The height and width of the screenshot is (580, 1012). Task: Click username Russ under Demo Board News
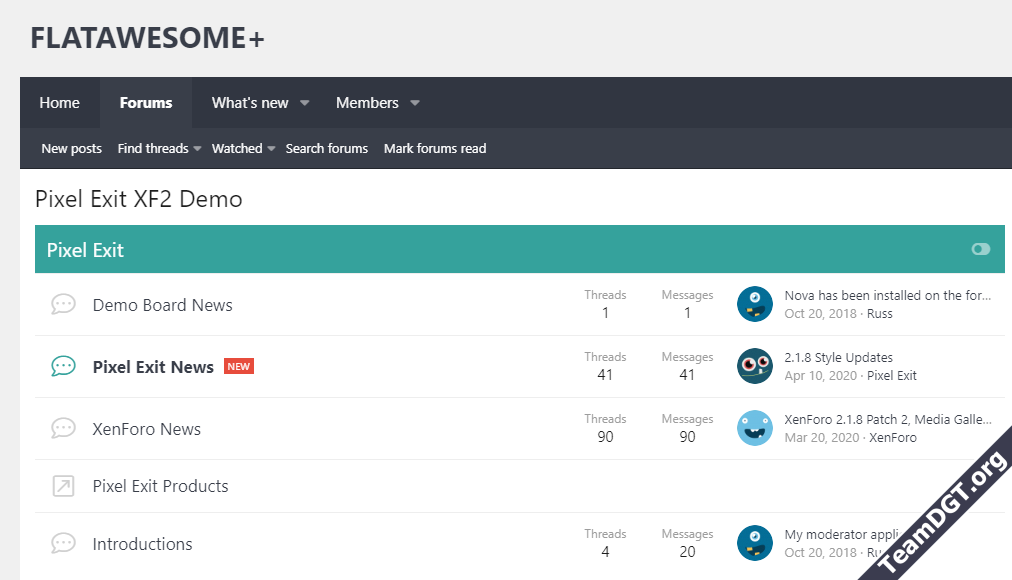point(880,314)
